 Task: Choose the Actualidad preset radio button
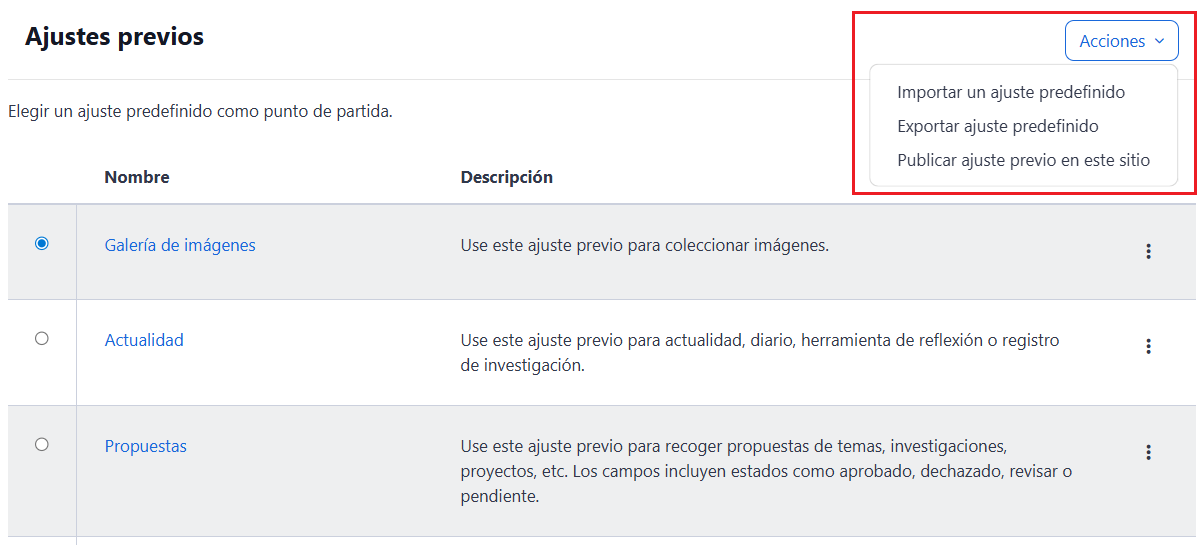pyautogui.click(x=42, y=339)
